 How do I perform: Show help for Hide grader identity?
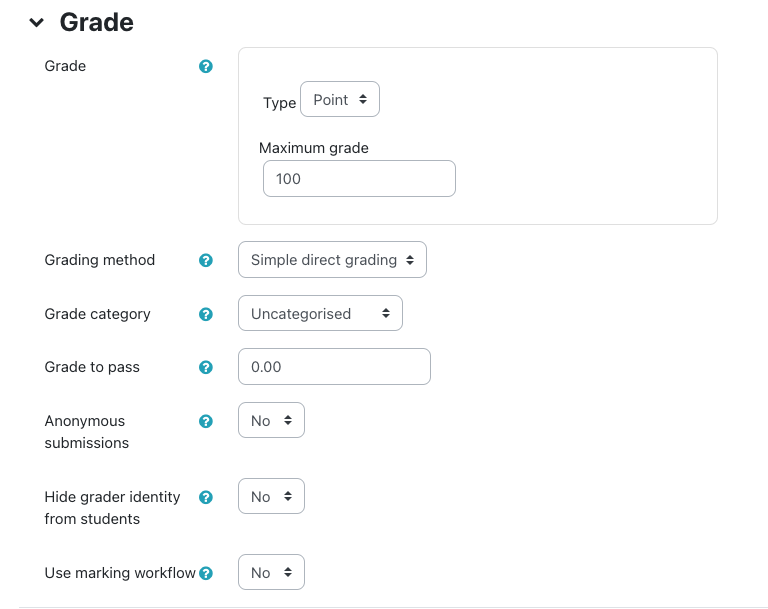tap(206, 497)
